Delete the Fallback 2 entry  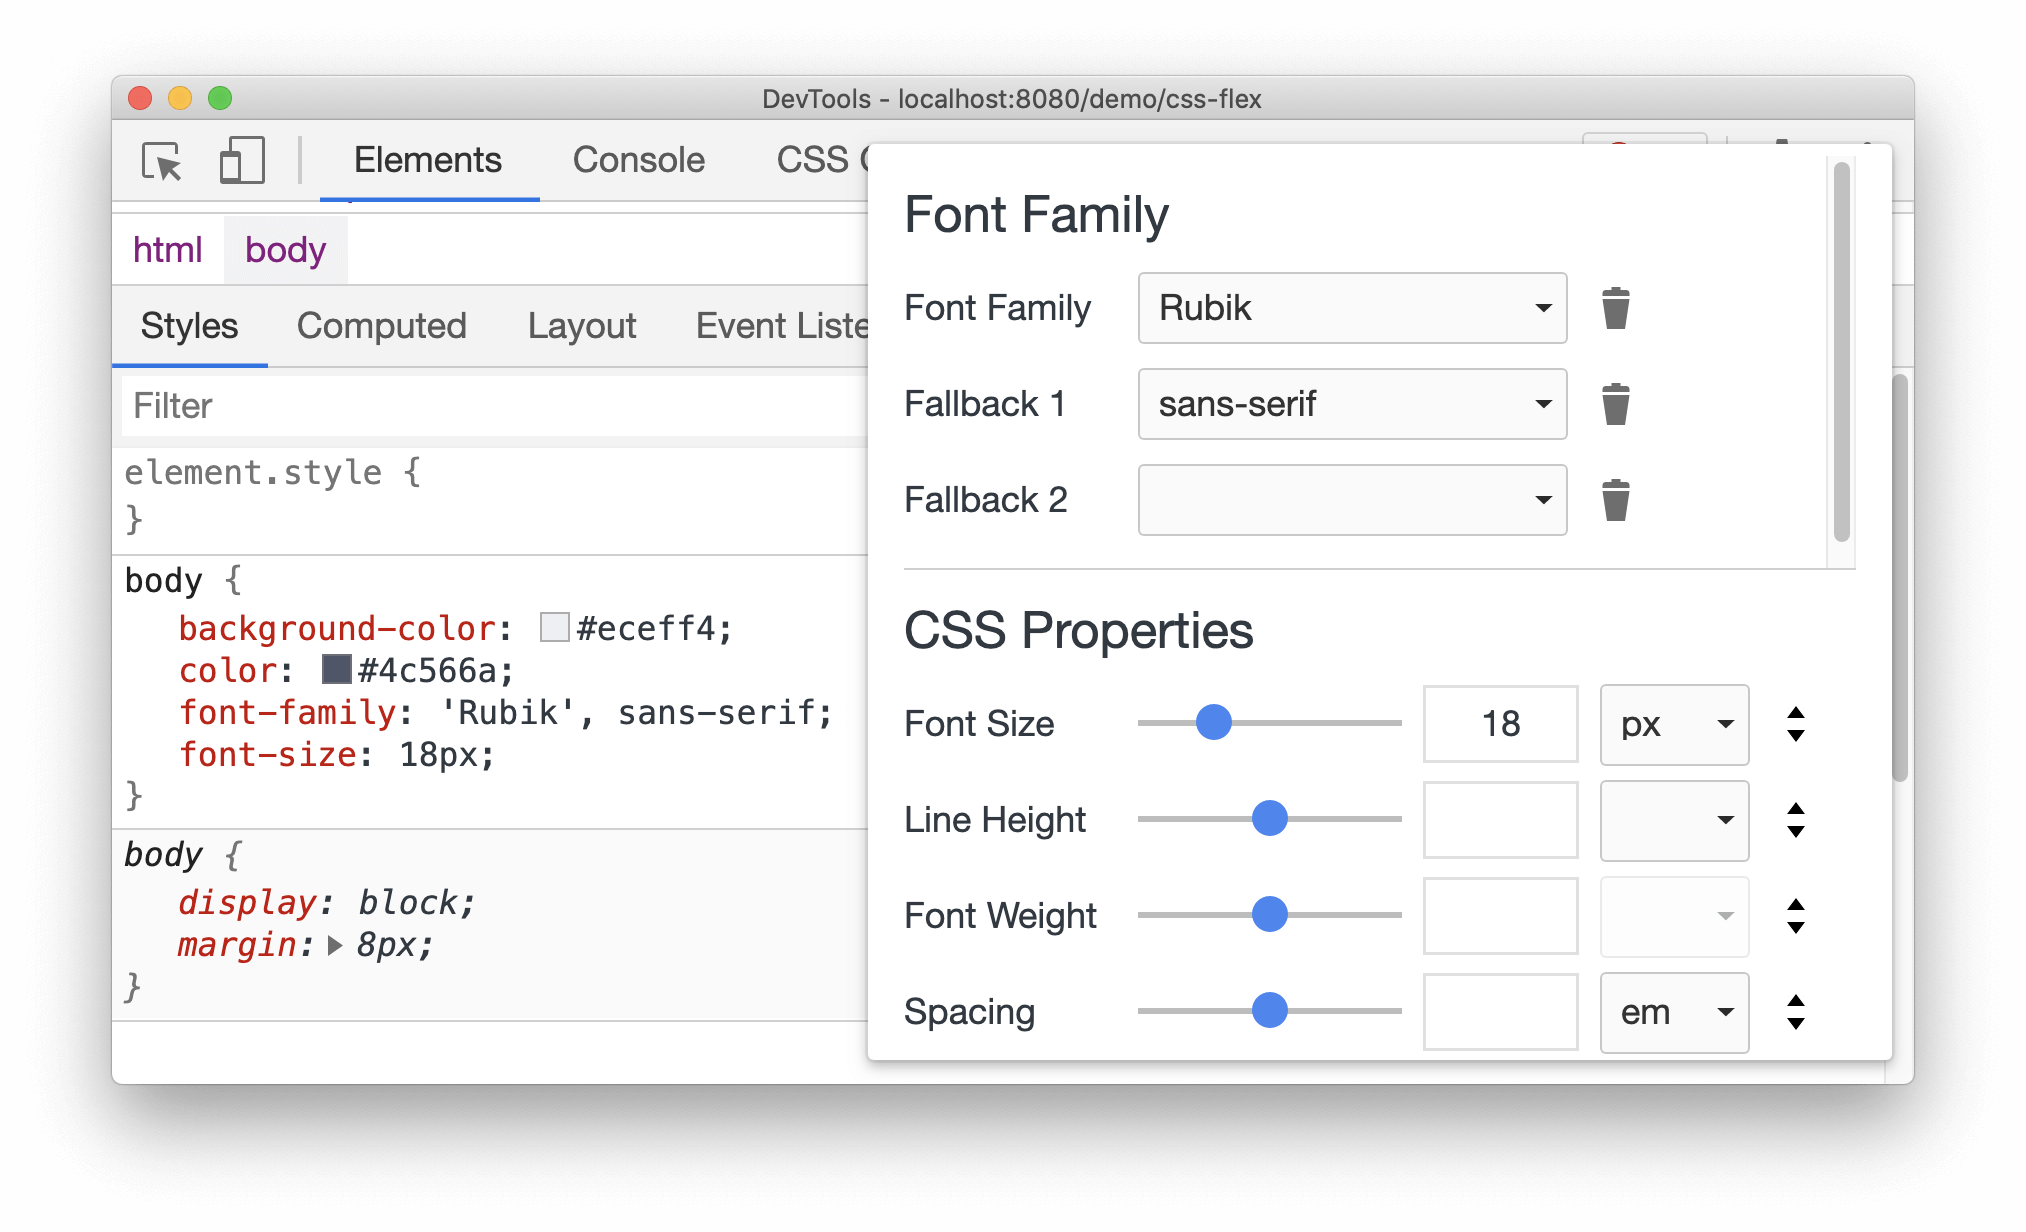coord(1616,501)
